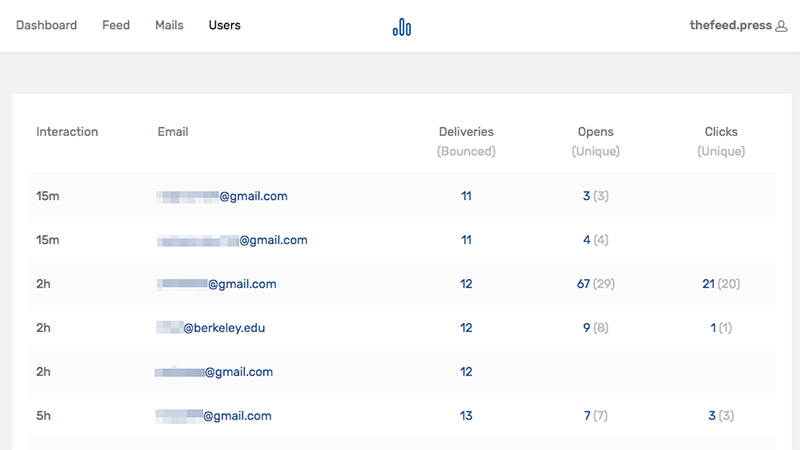Click the 7 opens count in 5h row
The height and width of the screenshot is (450, 800).
pyautogui.click(x=586, y=416)
